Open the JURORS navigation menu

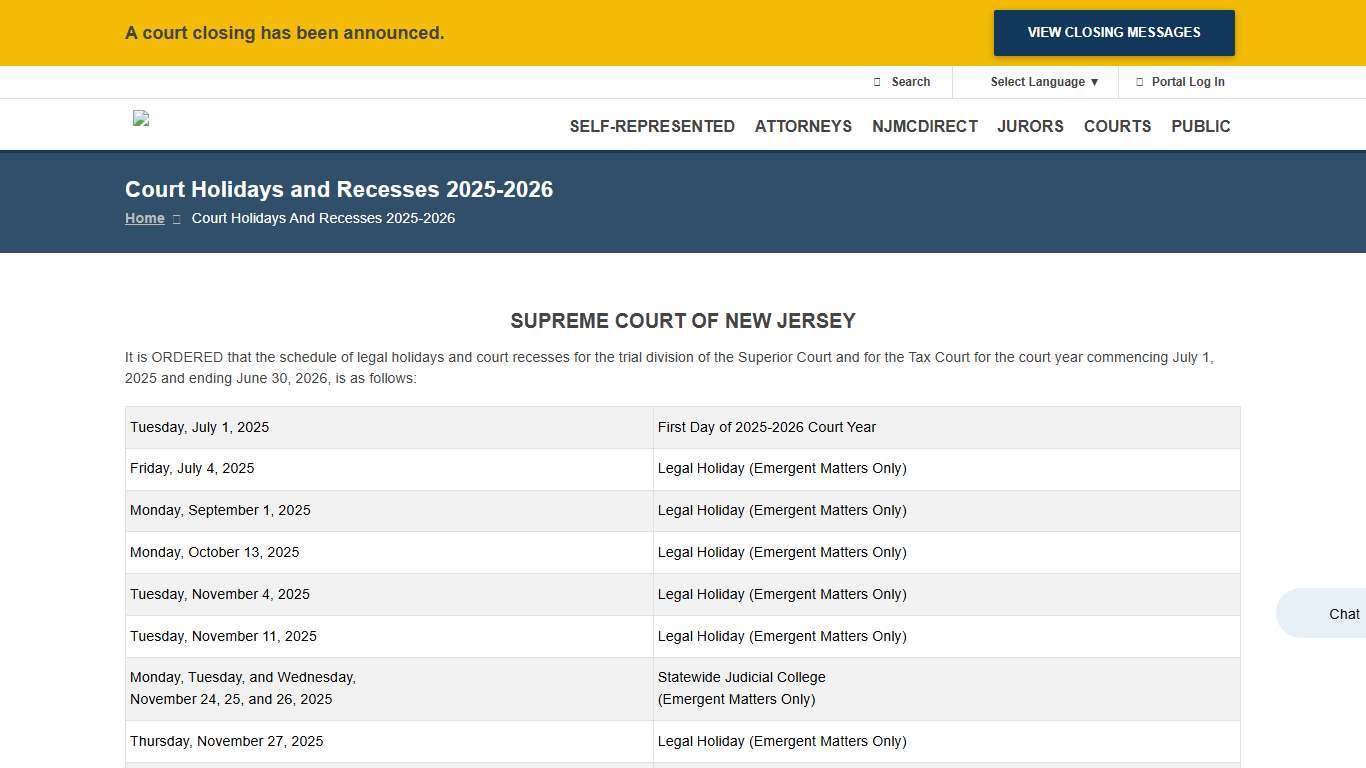click(x=1030, y=126)
